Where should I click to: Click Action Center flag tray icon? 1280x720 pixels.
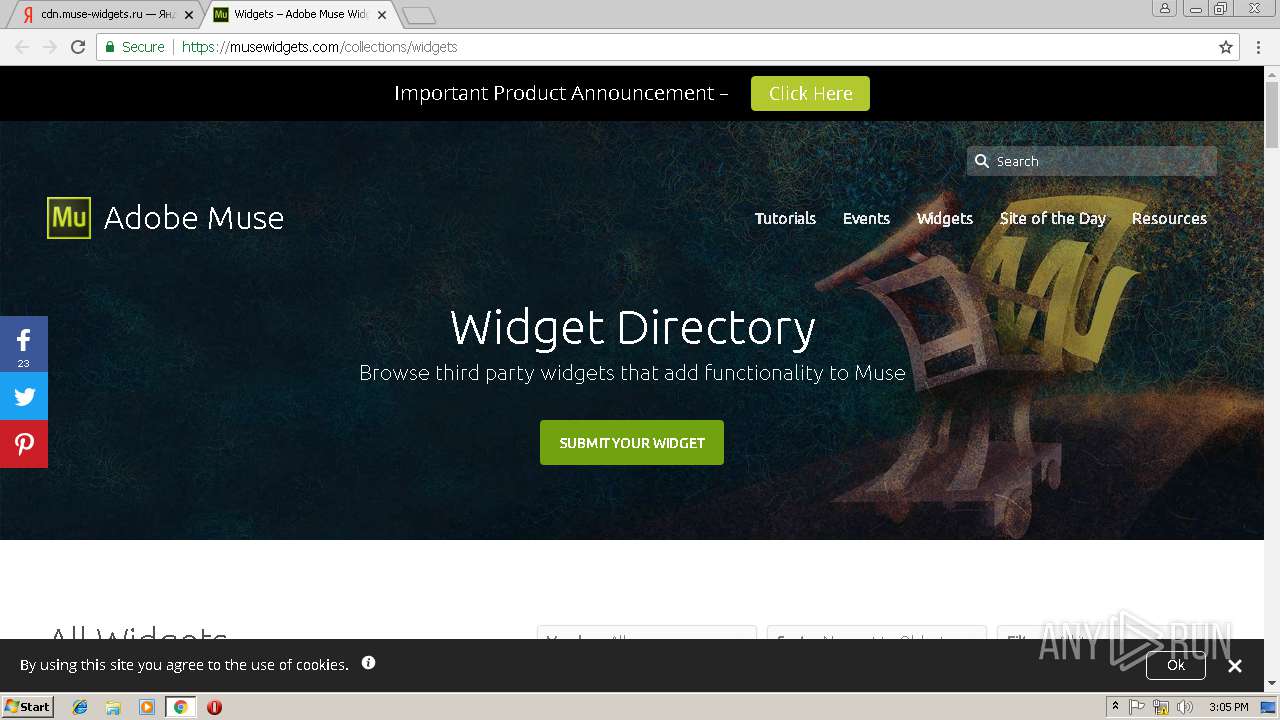[x=1137, y=707]
